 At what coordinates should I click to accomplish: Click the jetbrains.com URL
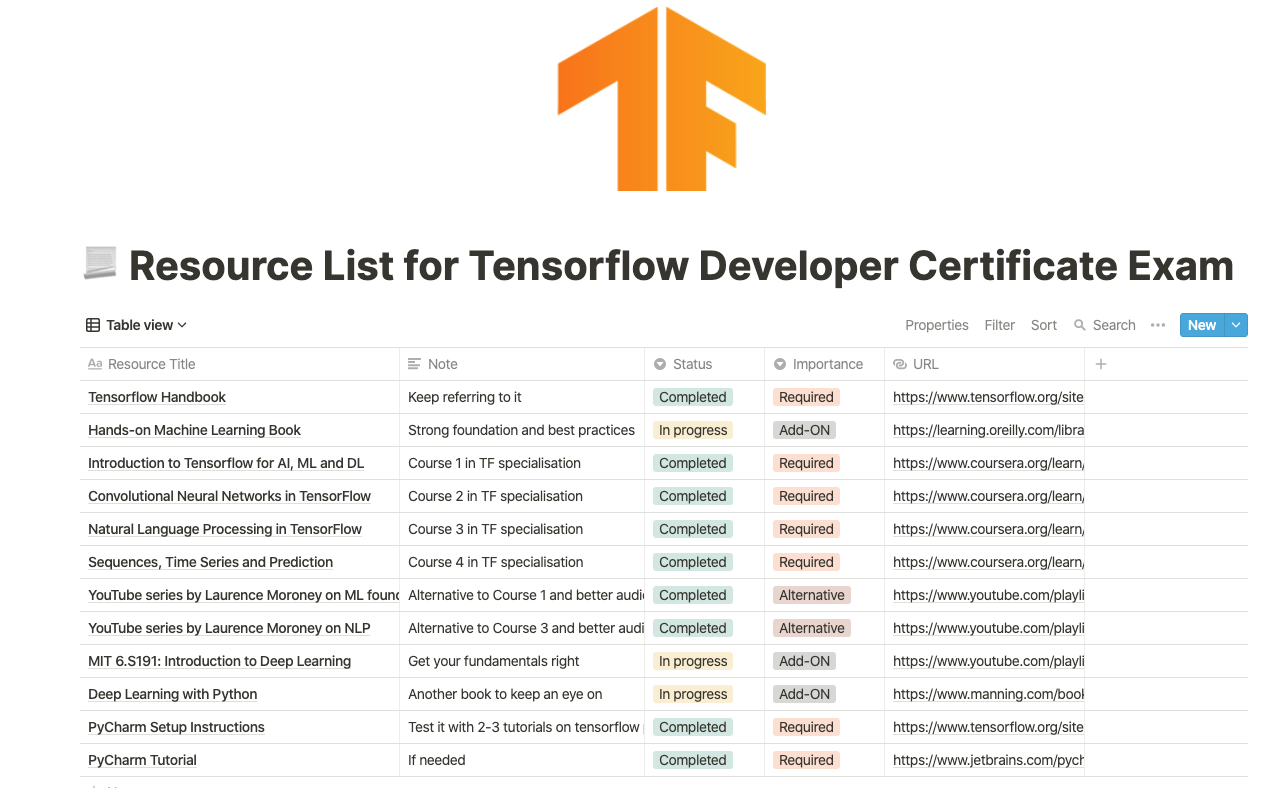[988, 760]
